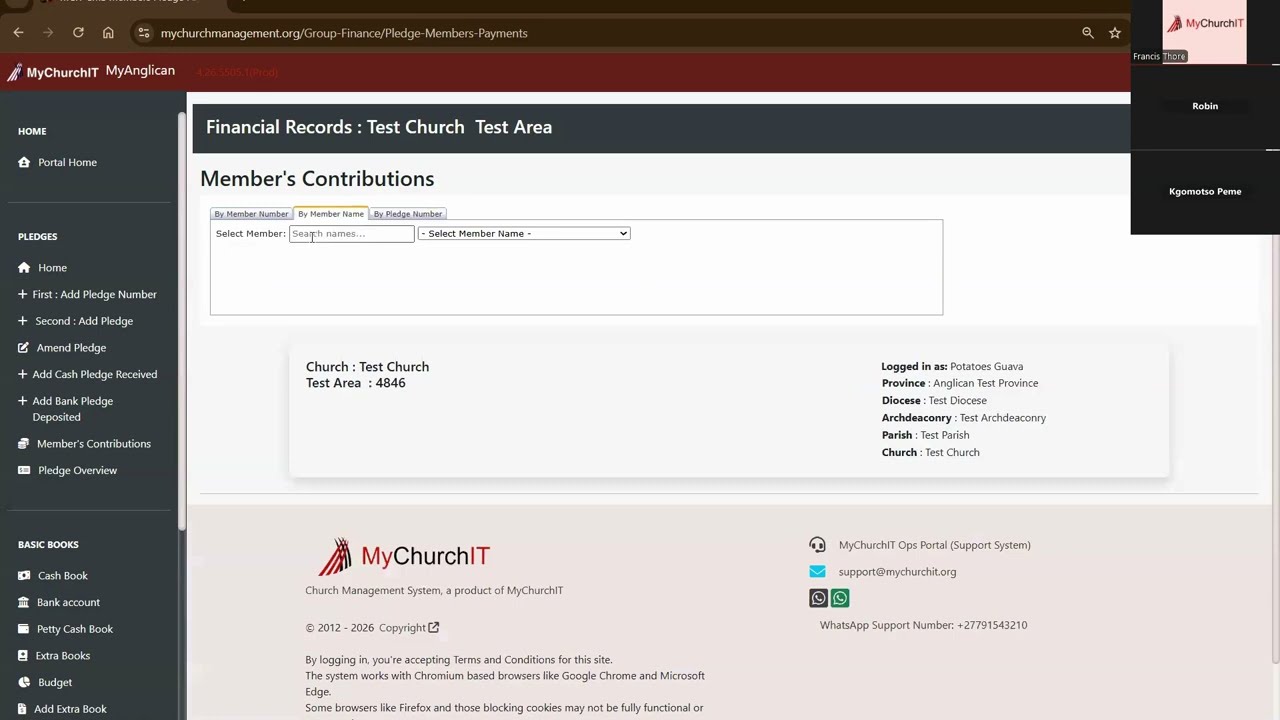
Task: Reload the page with refresh icon
Action: click(x=78, y=33)
